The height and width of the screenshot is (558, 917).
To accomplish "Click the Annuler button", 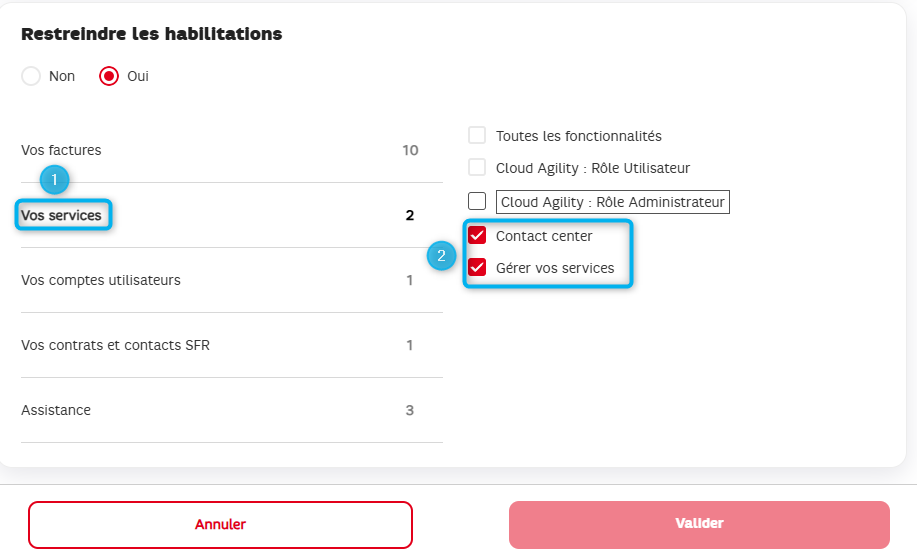I will pos(220,525).
